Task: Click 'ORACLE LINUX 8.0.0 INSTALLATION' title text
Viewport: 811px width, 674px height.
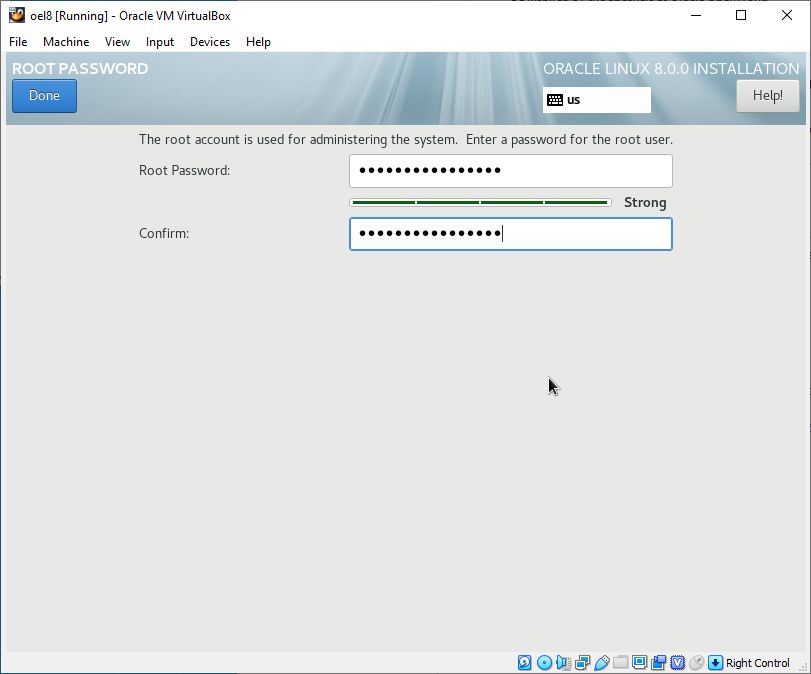Action: (x=671, y=68)
